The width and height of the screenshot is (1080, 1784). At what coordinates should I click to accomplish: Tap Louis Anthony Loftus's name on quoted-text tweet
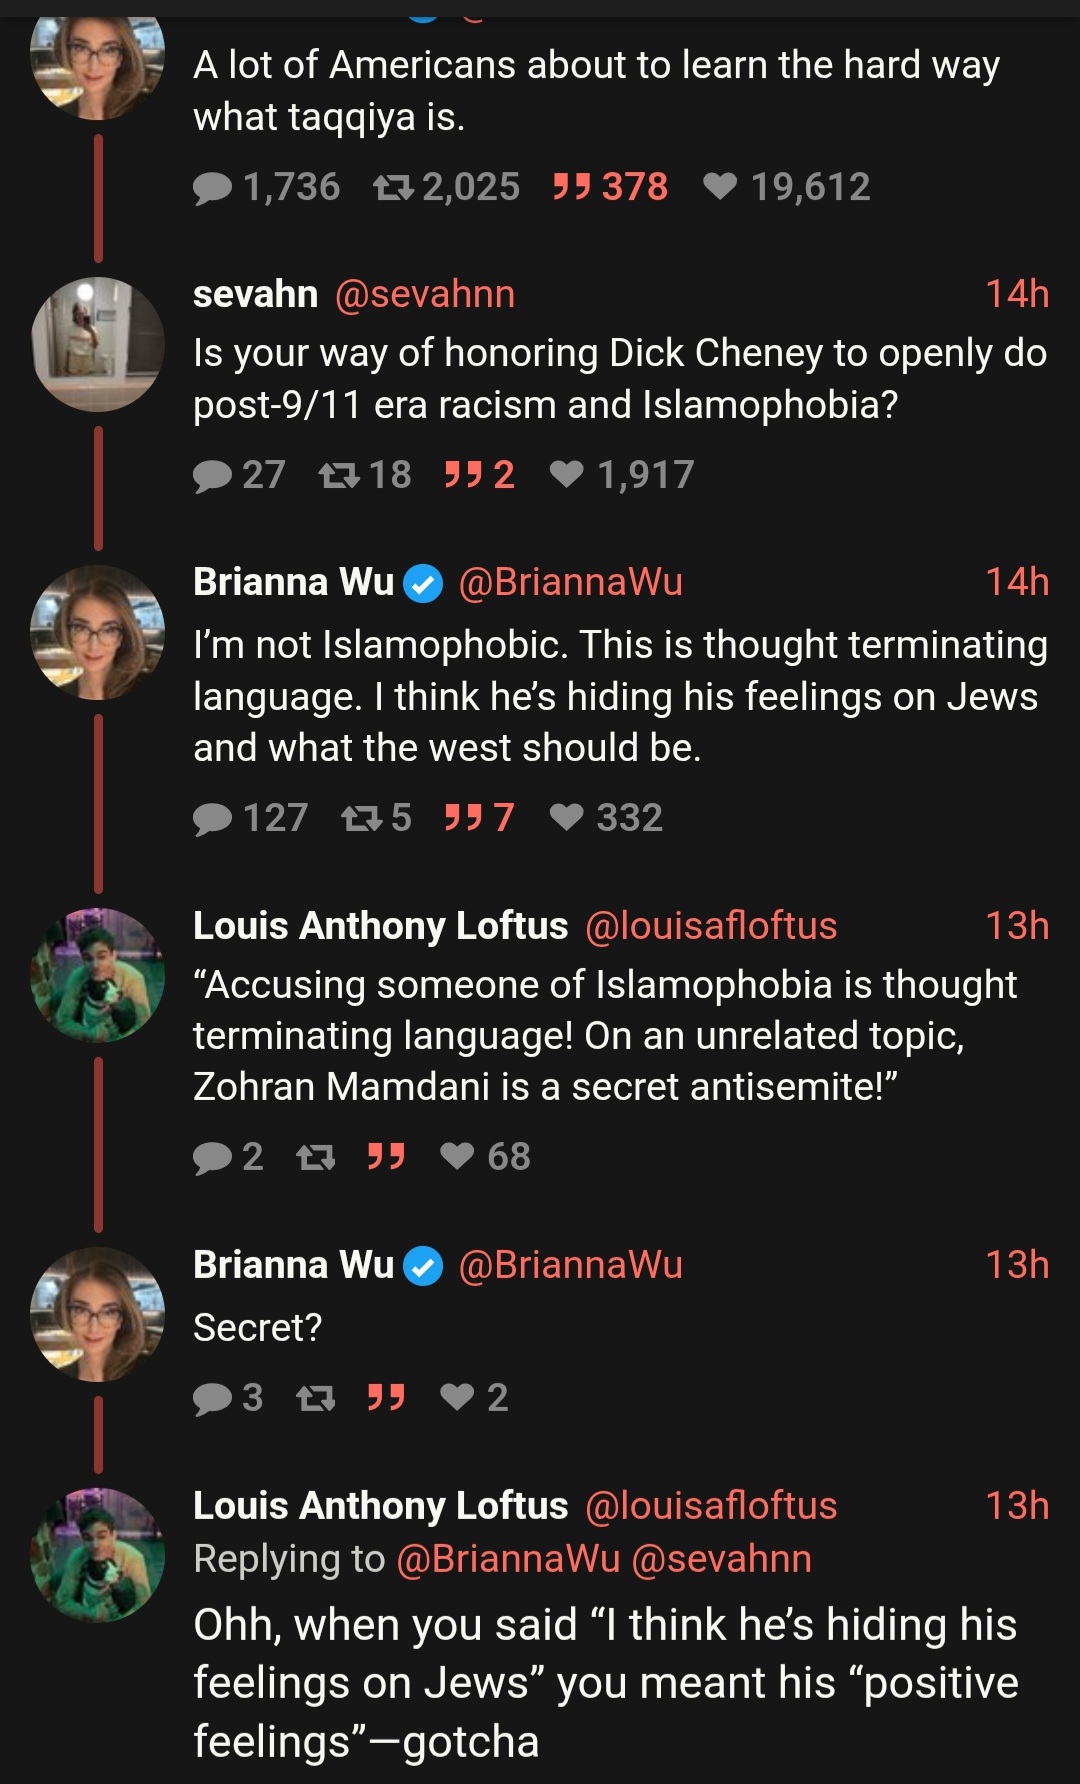pos(380,926)
